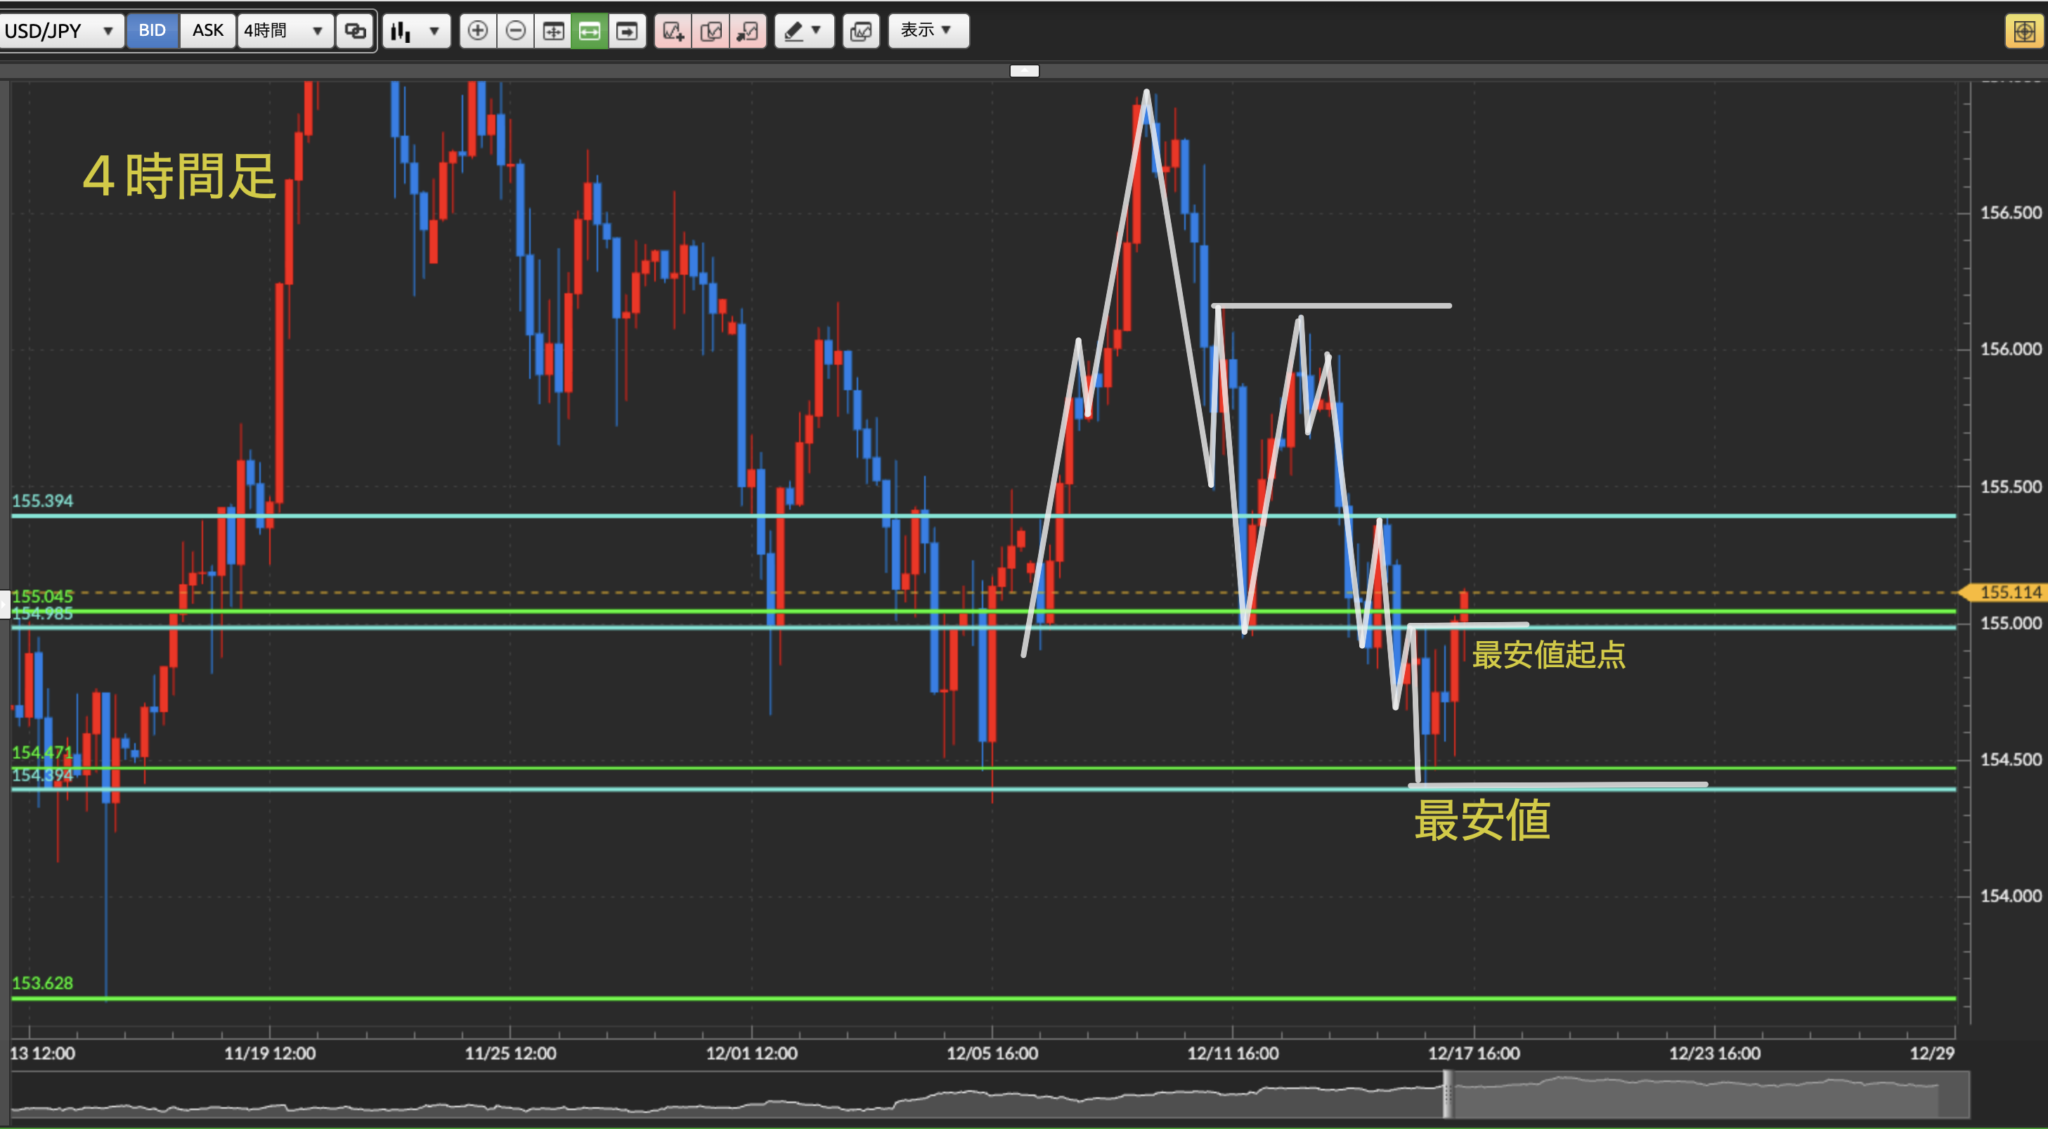The width and height of the screenshot is (2048, 1129).
Task: Switch to ASK price display
Action: coord(208,31)
